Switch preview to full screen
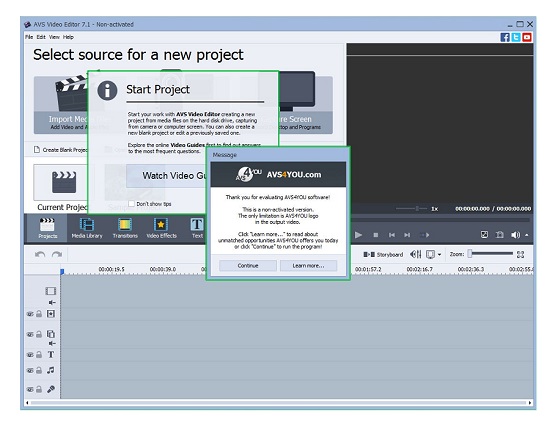Image resolution: width=550 pixels, height=423 pixels. 484,235
